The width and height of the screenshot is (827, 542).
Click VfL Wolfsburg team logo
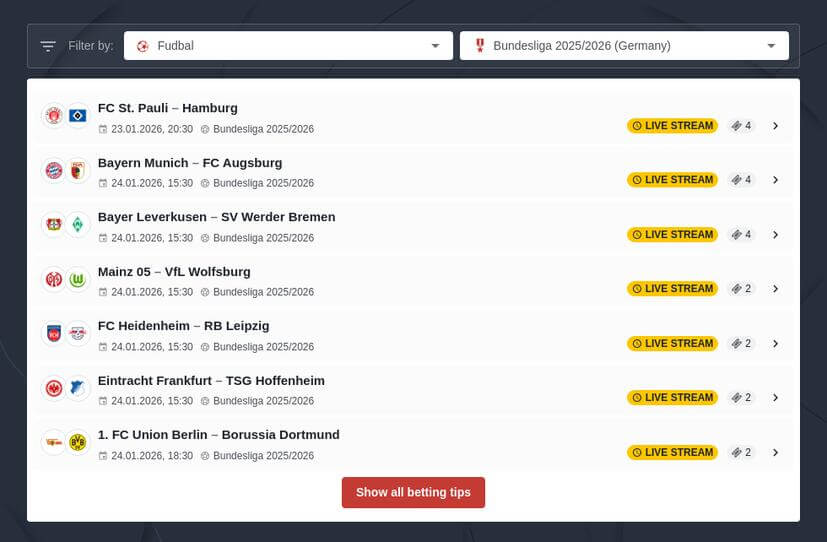click(78, 279)
